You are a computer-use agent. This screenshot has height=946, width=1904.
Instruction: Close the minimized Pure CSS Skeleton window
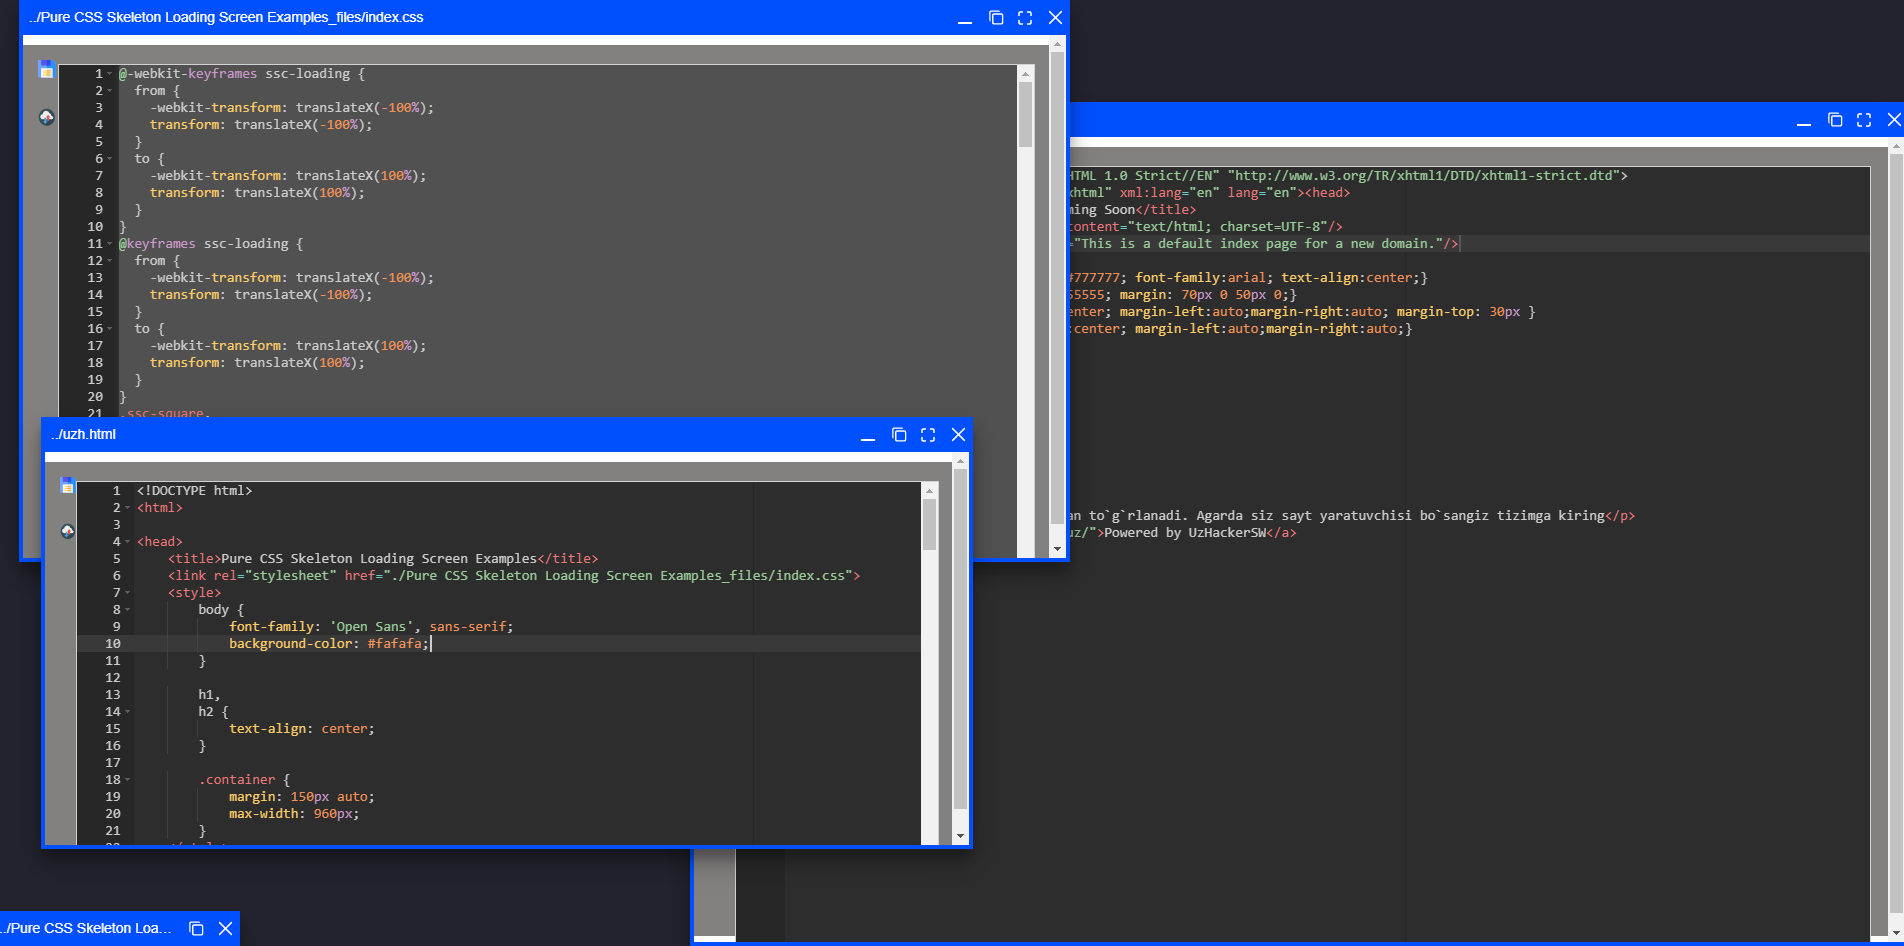click(x=226, y=929)
